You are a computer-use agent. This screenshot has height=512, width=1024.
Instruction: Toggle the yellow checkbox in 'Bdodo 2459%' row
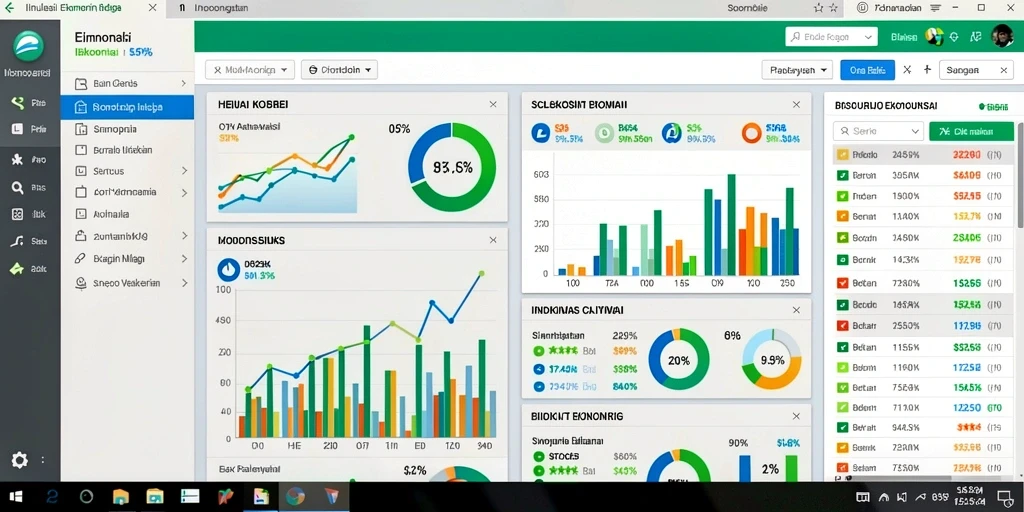(x=842, y=155)
